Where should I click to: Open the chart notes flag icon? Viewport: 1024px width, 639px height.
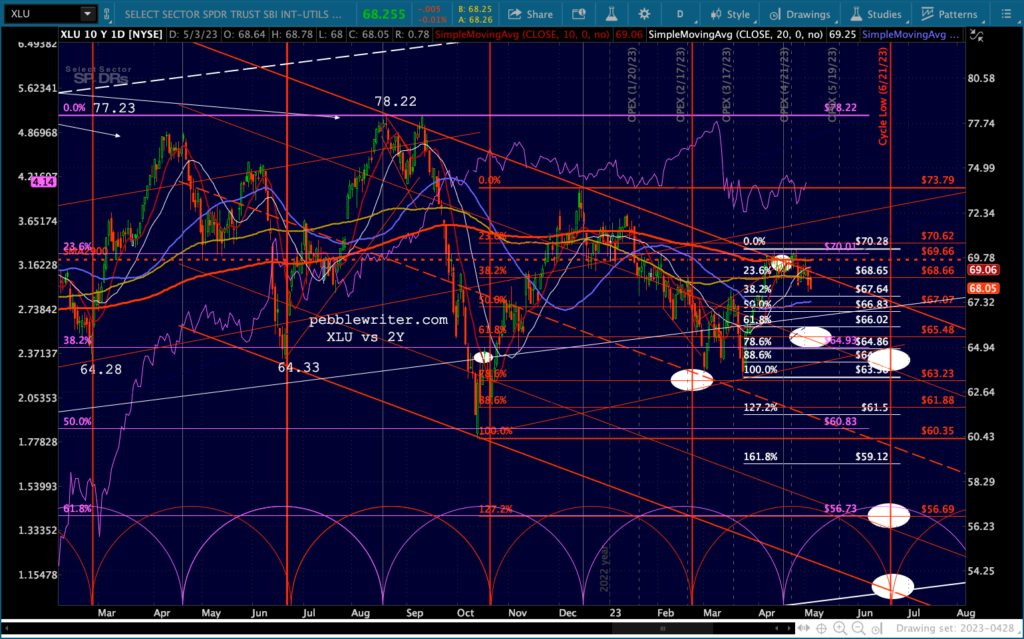point(579,14)
